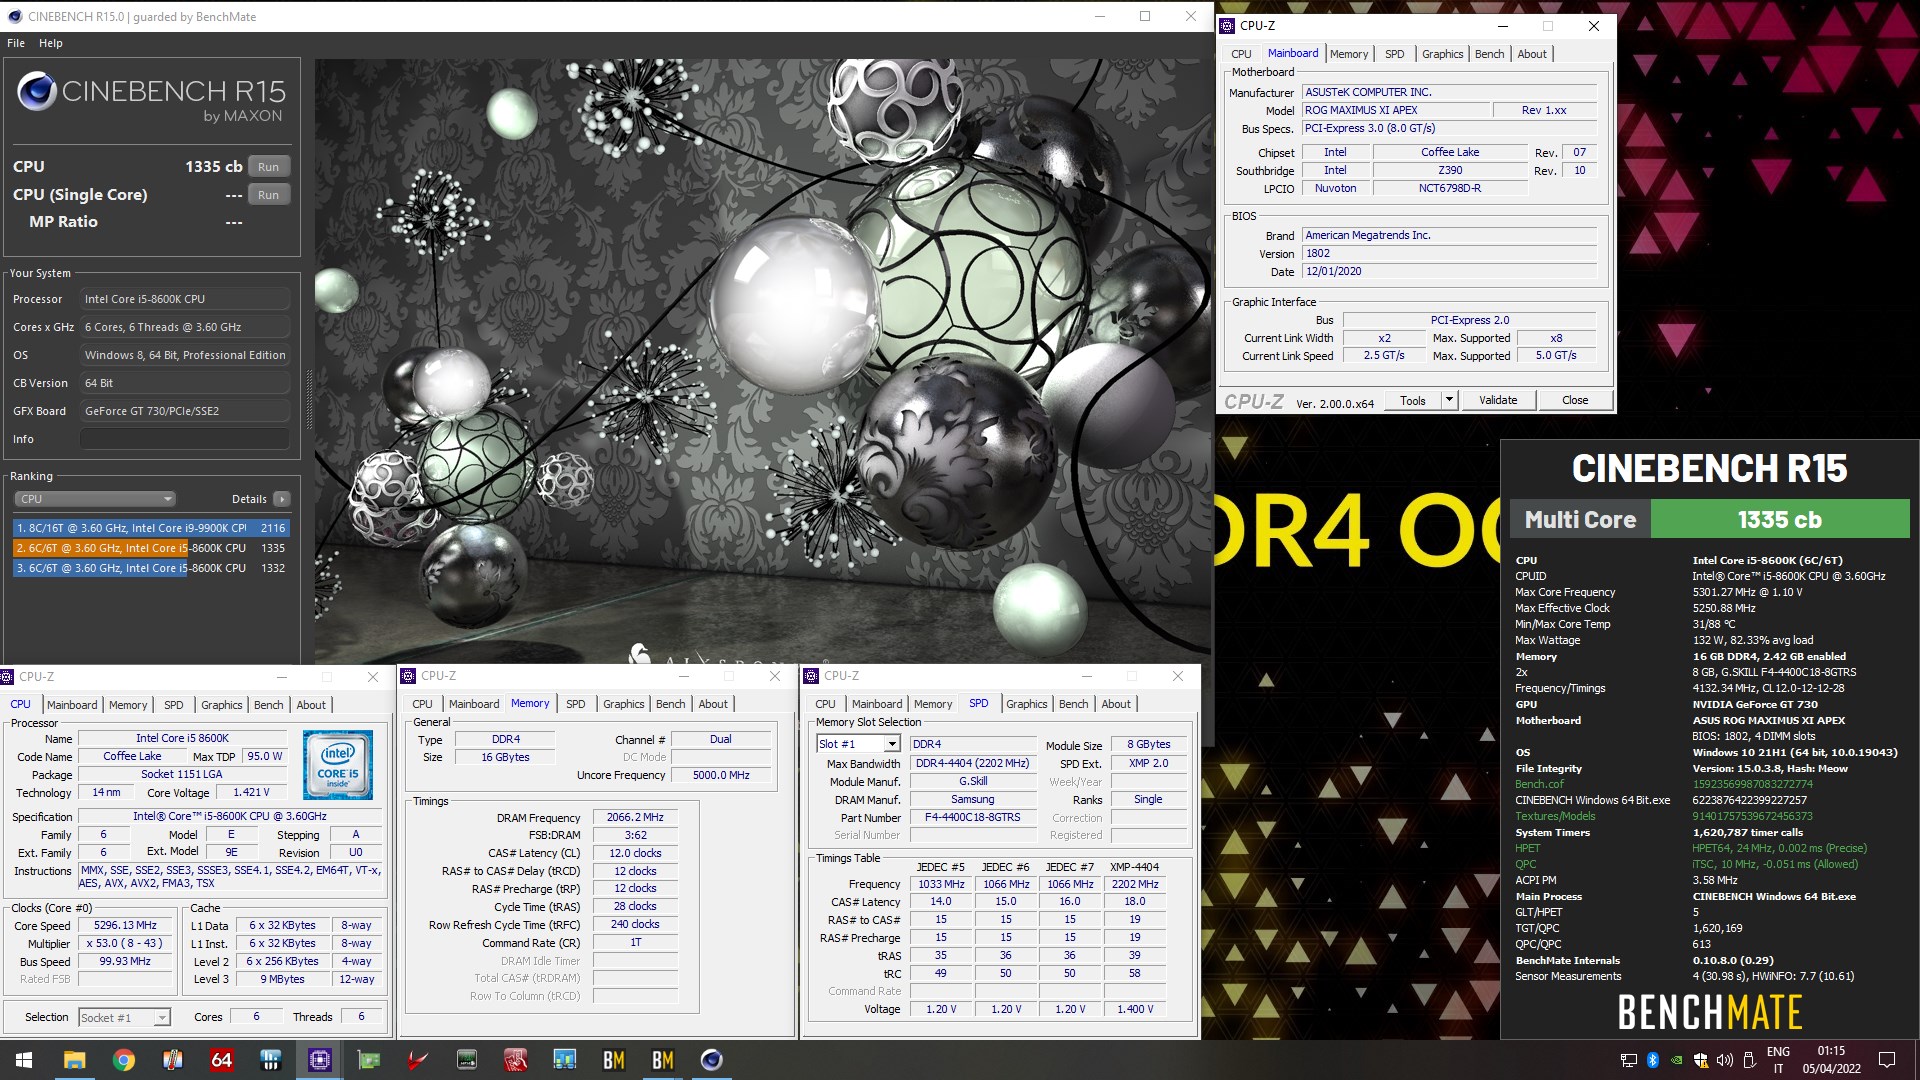Open the AIDA64 taskbar icon
The width and height of the screenshot is (1920, 1080).
pos(222,1060)
